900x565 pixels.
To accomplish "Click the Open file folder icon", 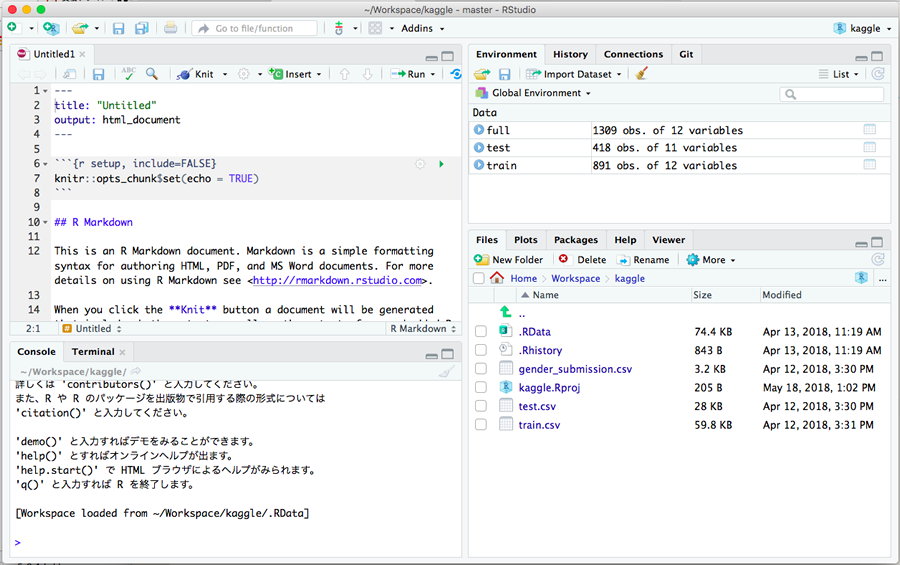I will 80,28.
